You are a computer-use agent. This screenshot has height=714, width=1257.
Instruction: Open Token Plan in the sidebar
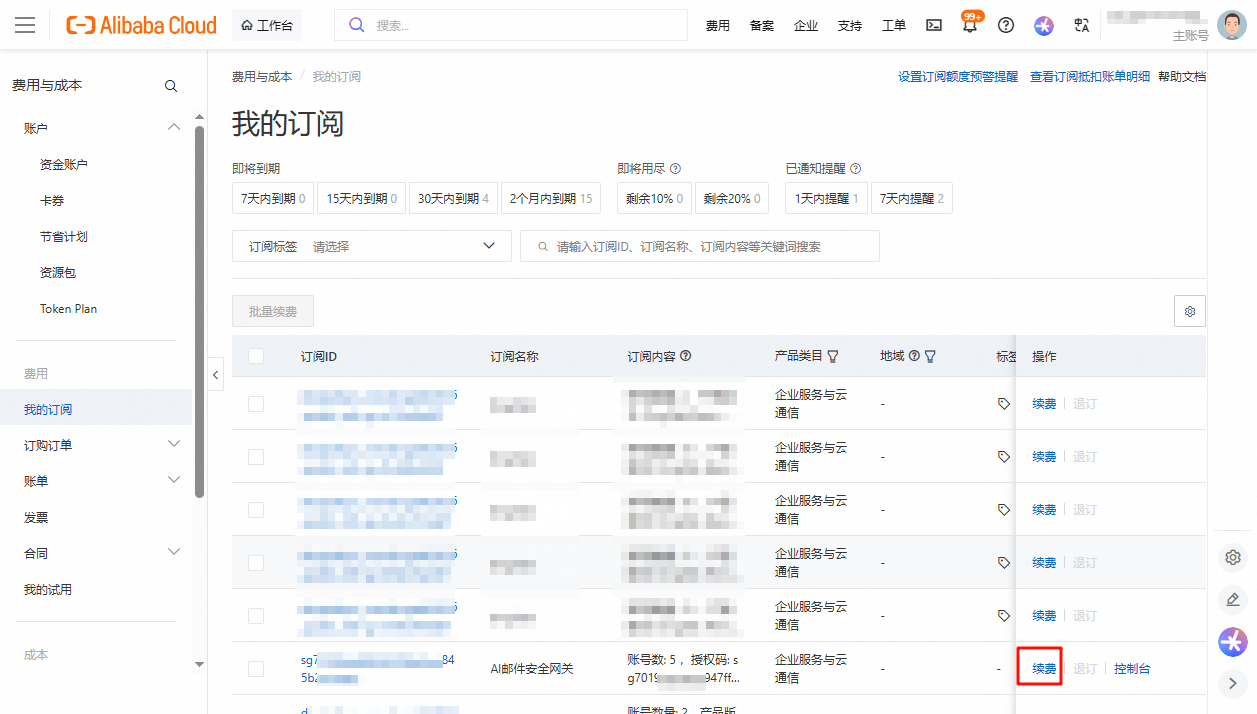[69, 309]
